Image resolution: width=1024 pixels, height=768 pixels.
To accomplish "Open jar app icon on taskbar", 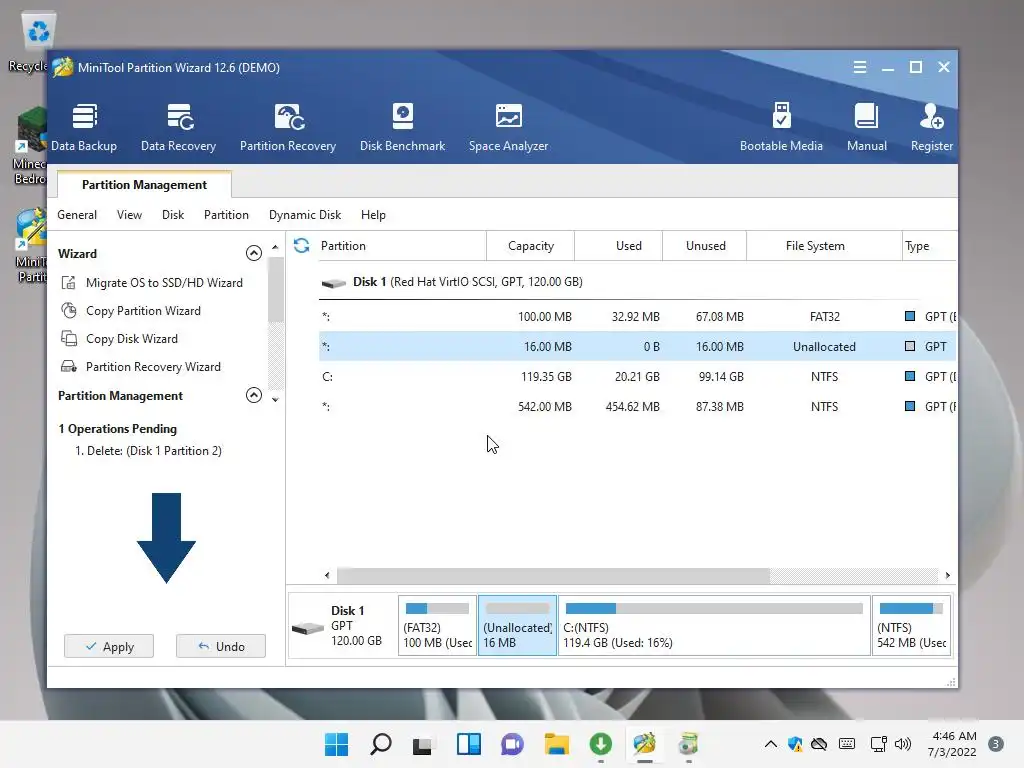I will 688,744.
